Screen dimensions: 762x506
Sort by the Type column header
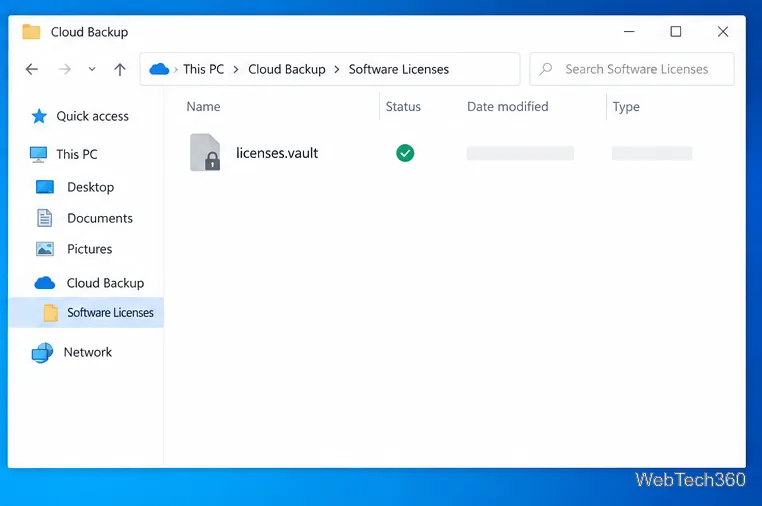click(626, 107)
